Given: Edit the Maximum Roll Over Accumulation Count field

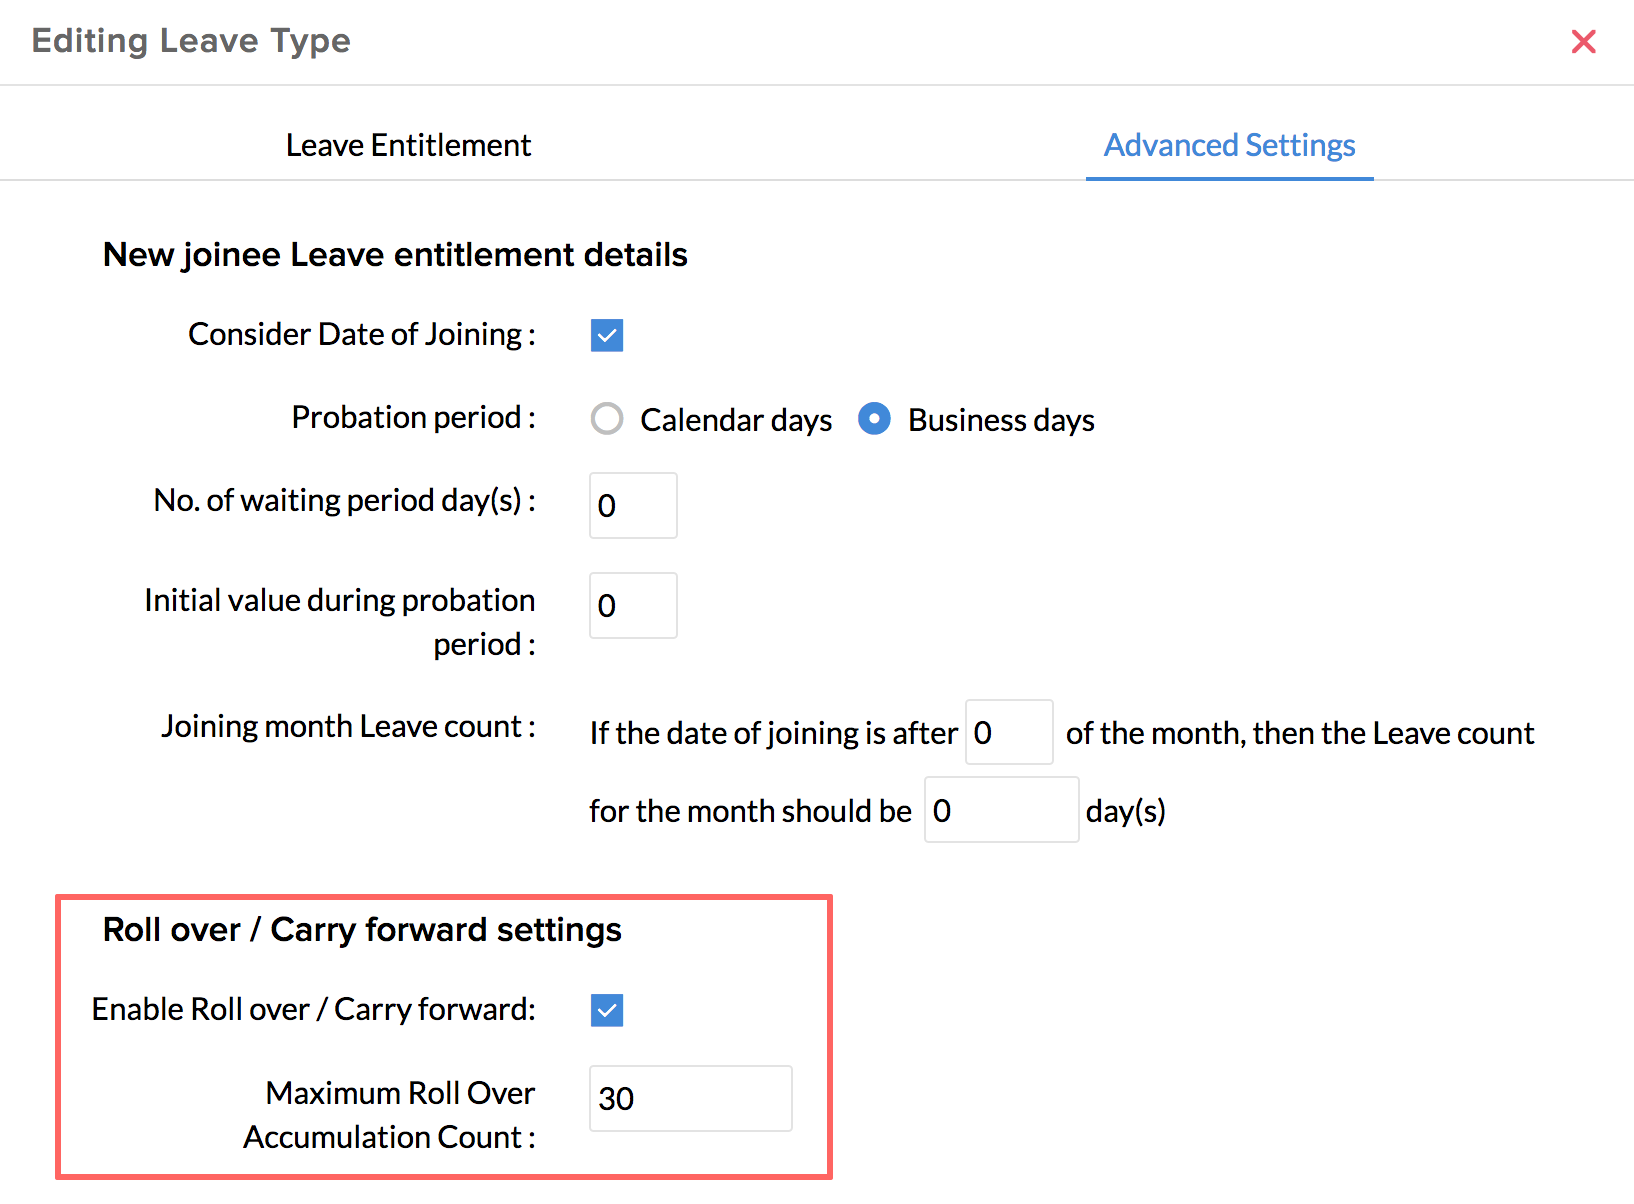Looking at the screenshot, I should 690,1099.
